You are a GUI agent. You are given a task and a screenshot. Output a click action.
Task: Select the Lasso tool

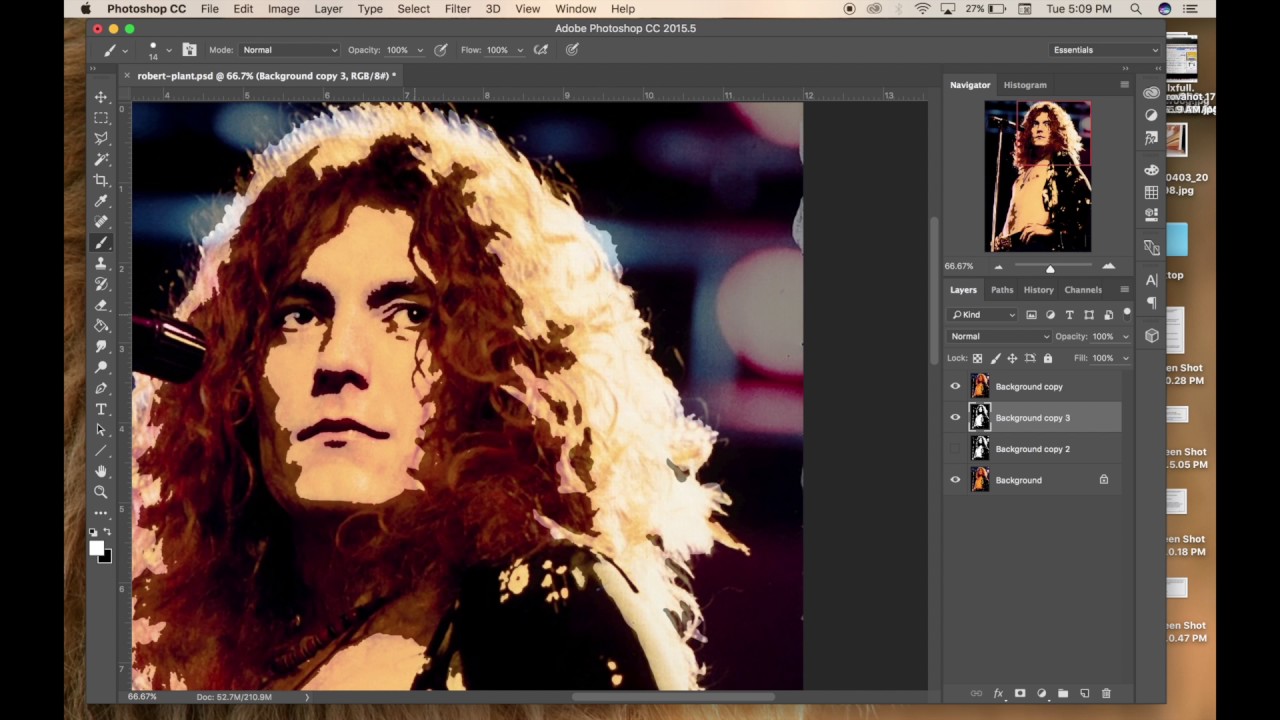click(x=101, y=138)
